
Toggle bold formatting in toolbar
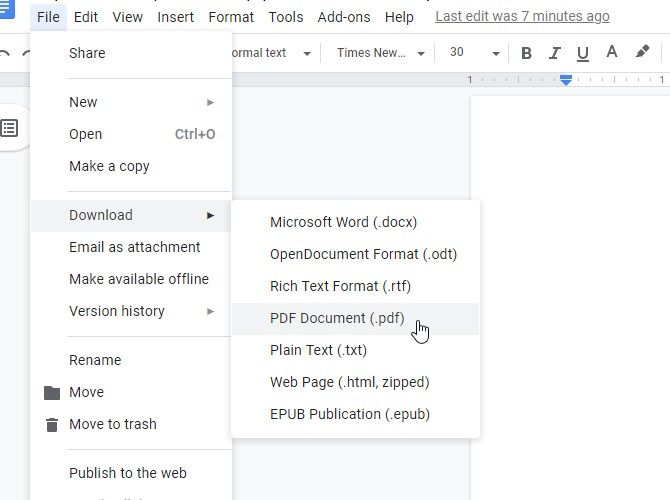[x=527, y=53]
